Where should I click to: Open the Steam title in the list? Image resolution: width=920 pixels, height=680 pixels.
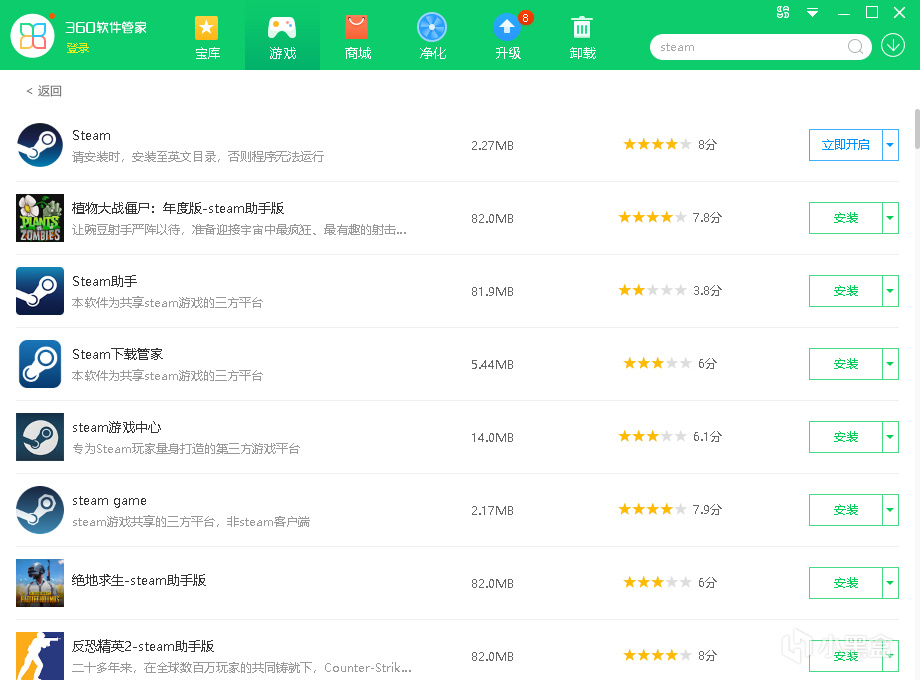tap(91, 136)
